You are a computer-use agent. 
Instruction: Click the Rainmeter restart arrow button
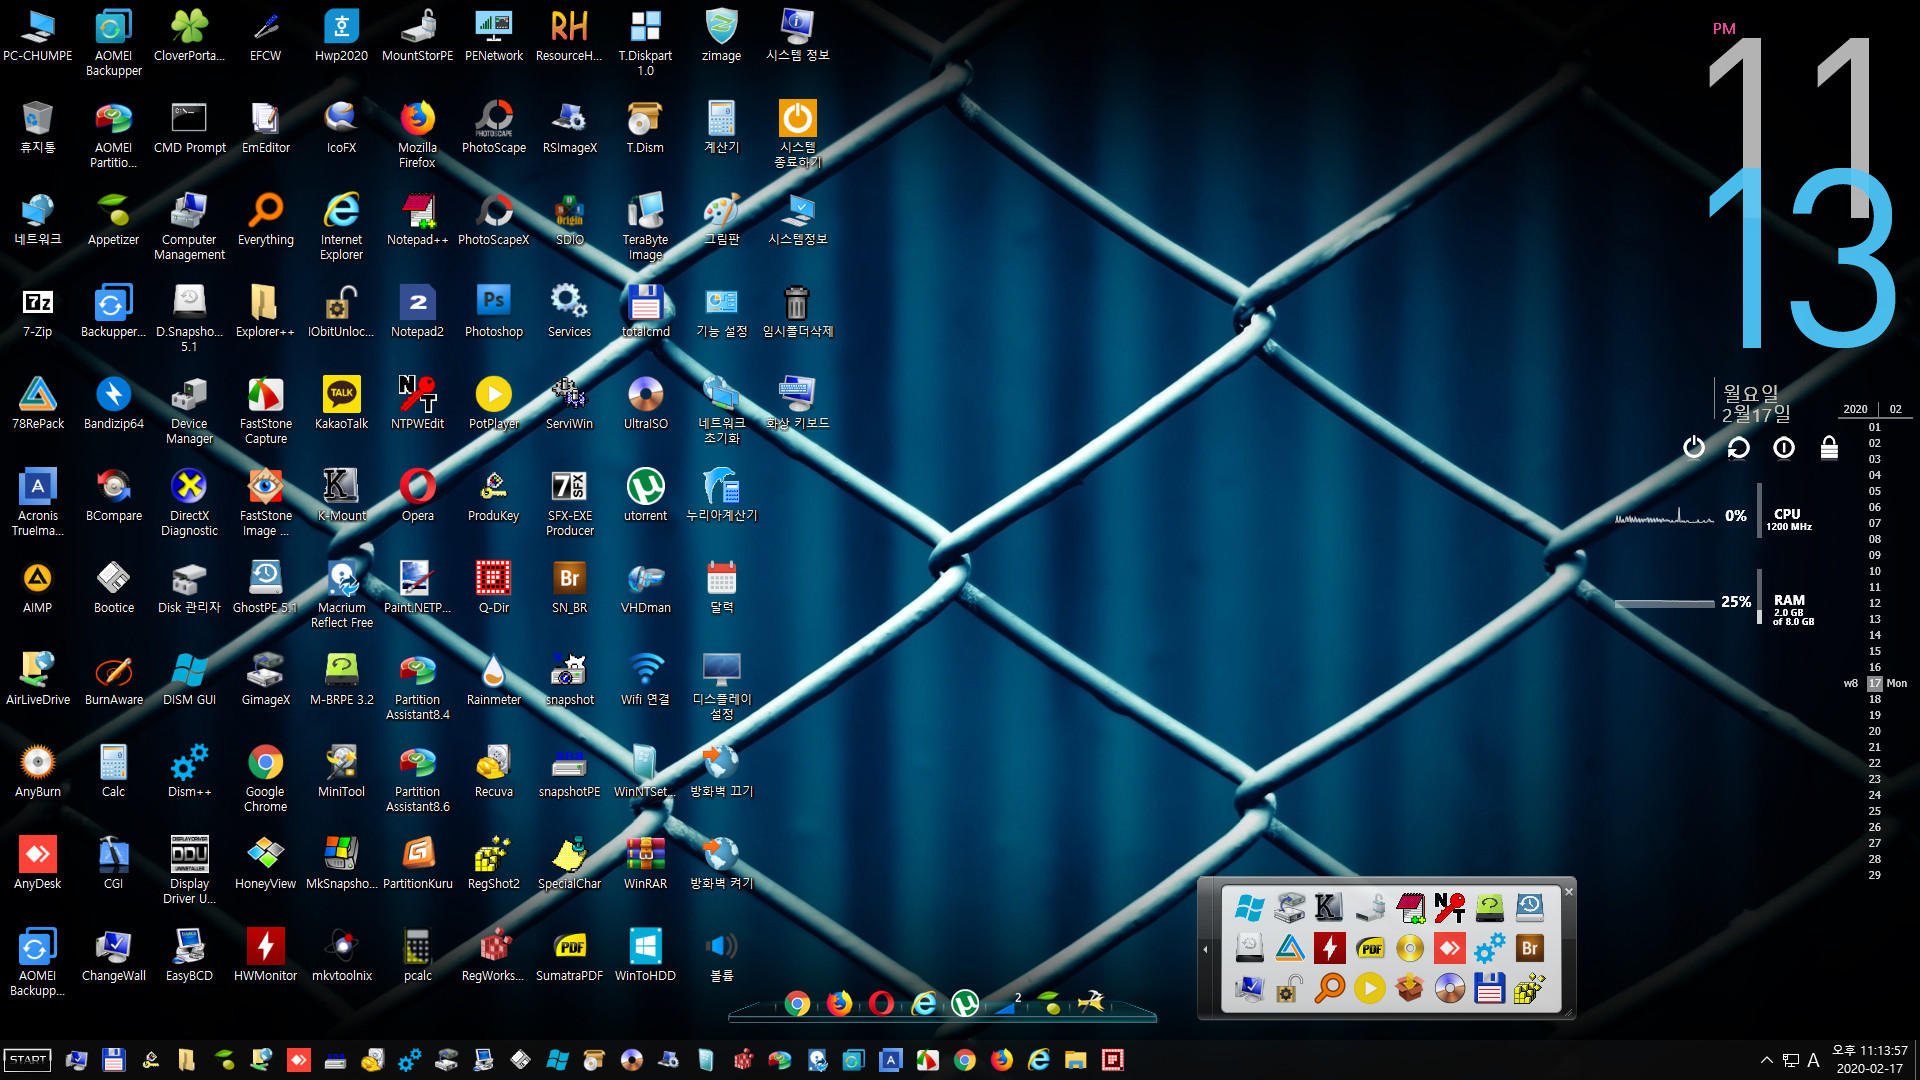(x=1738, y=447)
